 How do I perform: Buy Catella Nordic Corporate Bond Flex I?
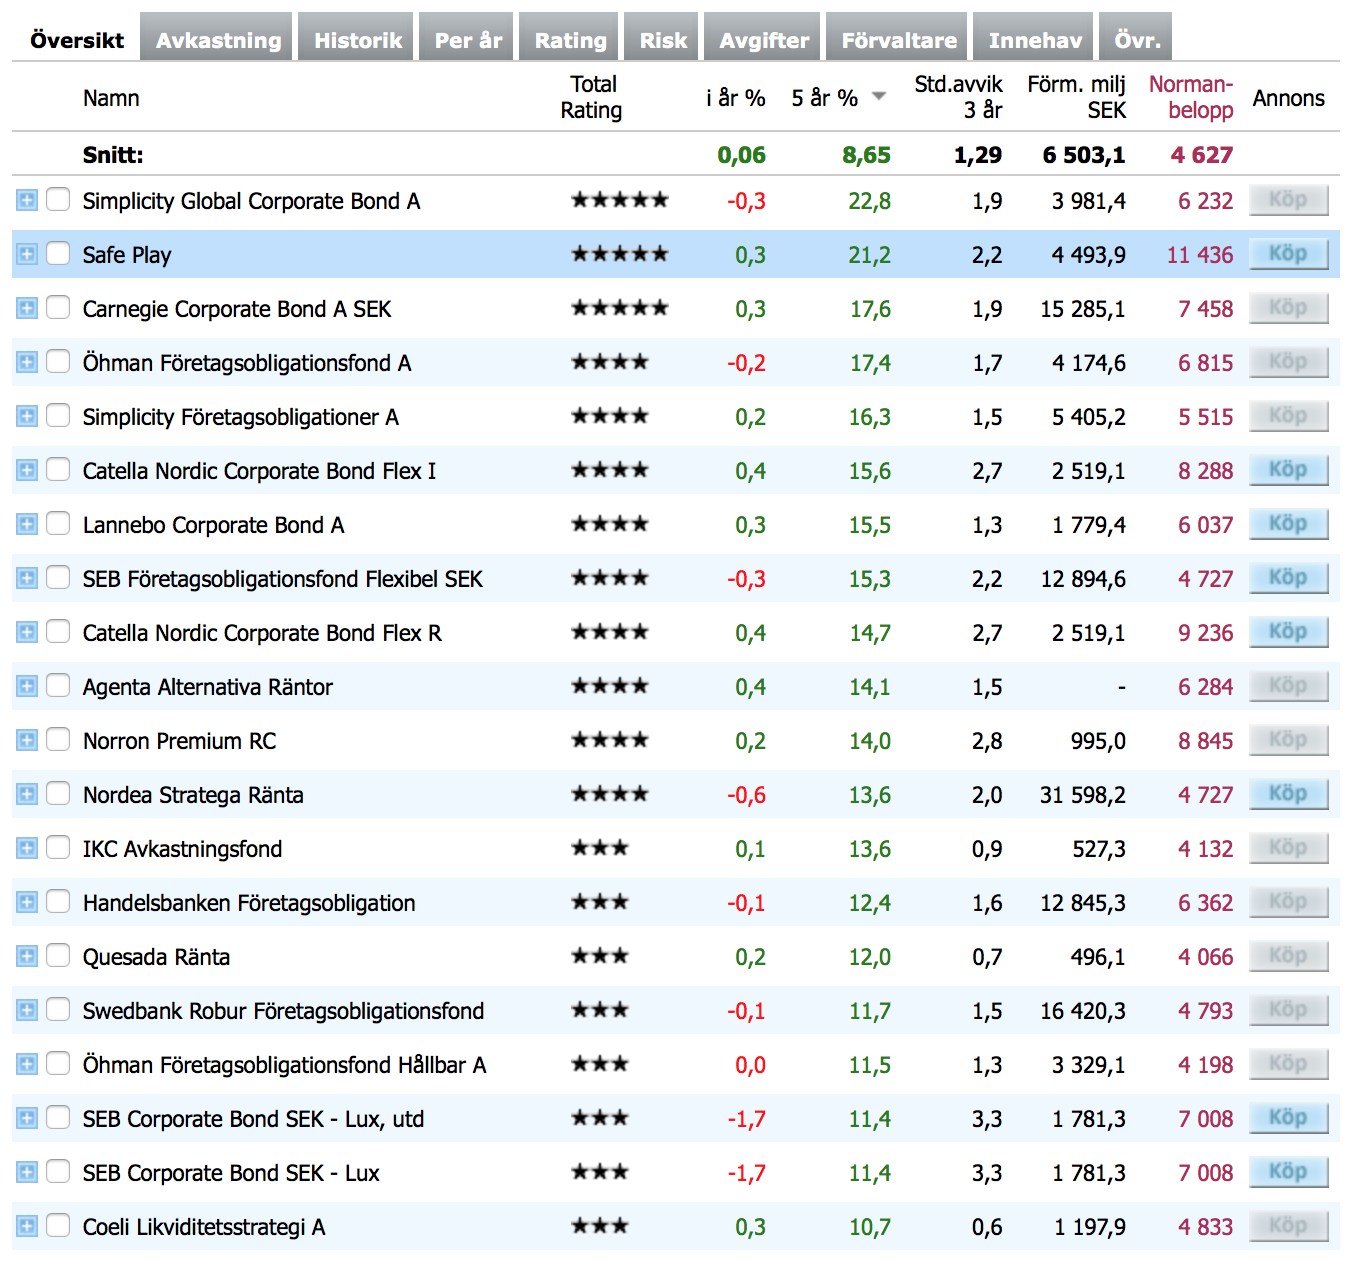pos(1288,470)
